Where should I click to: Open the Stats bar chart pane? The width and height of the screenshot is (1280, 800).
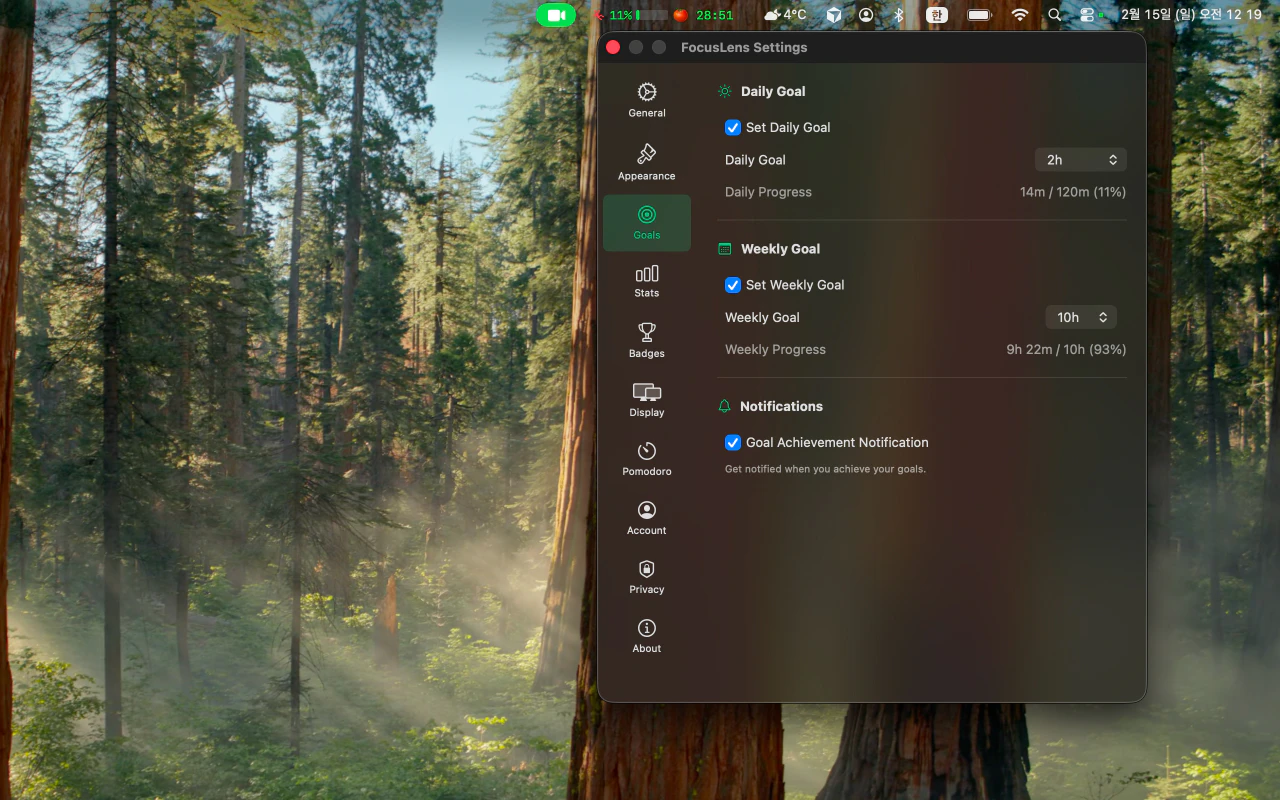[x=647, y=281]
